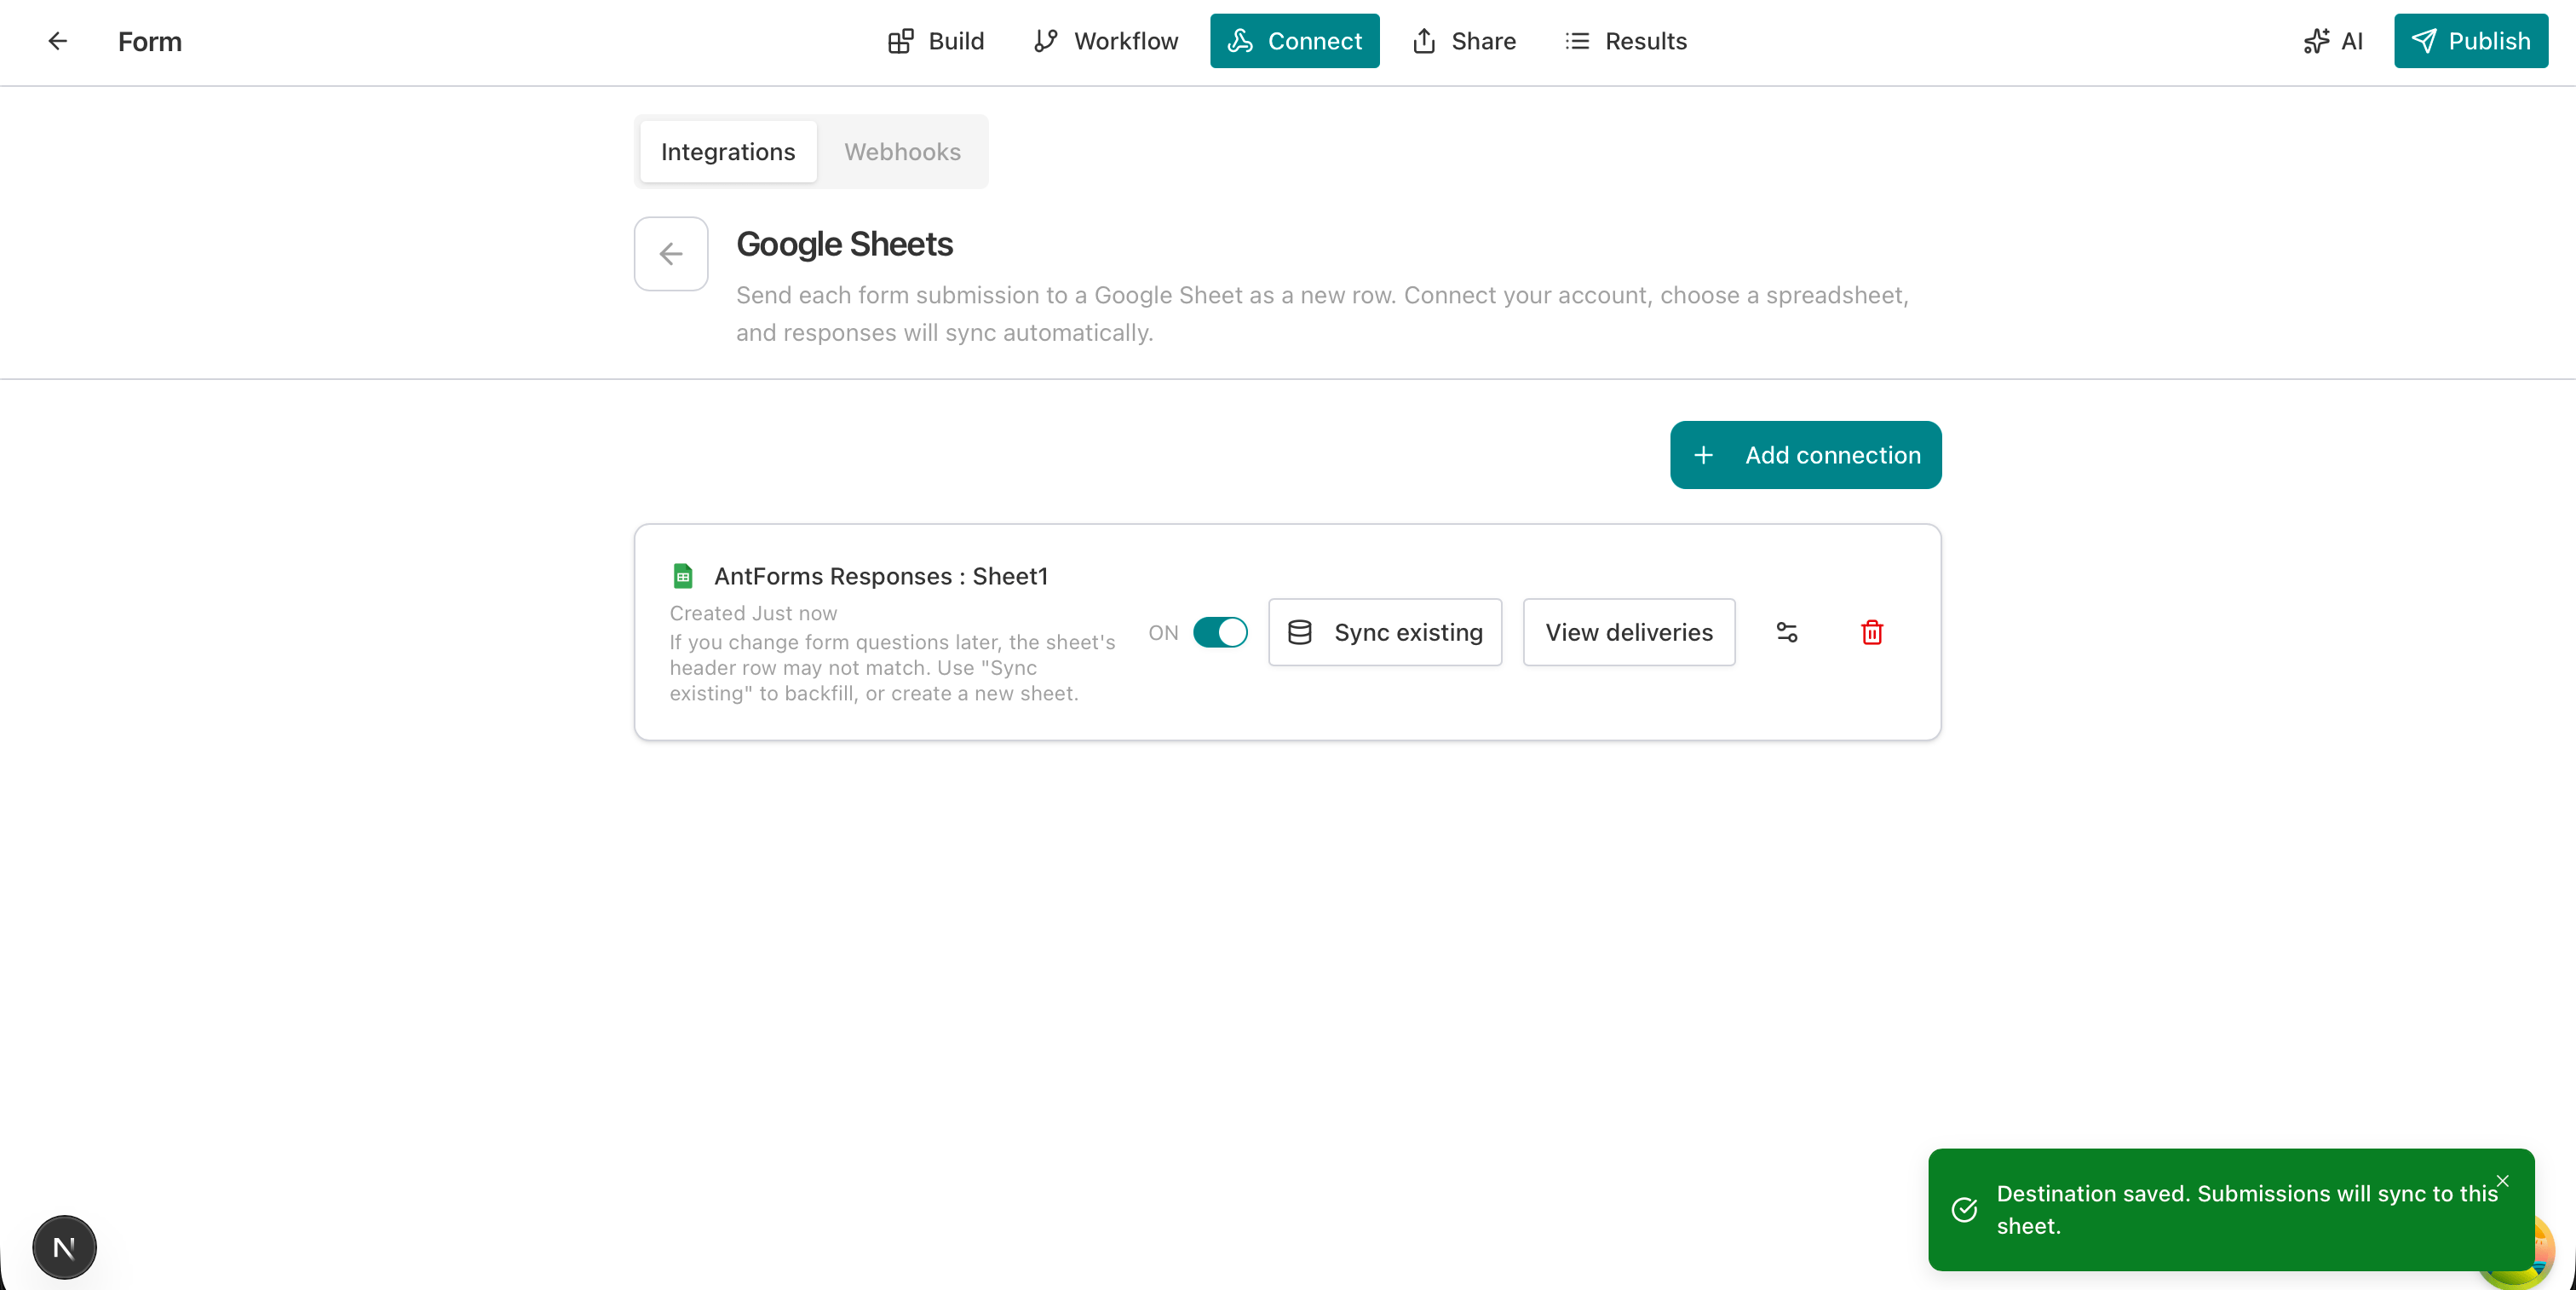Screen dimensions: 2576x1290
Task: Go back using the Google Sheets card arrow
Action: click(x=670, y=254)
